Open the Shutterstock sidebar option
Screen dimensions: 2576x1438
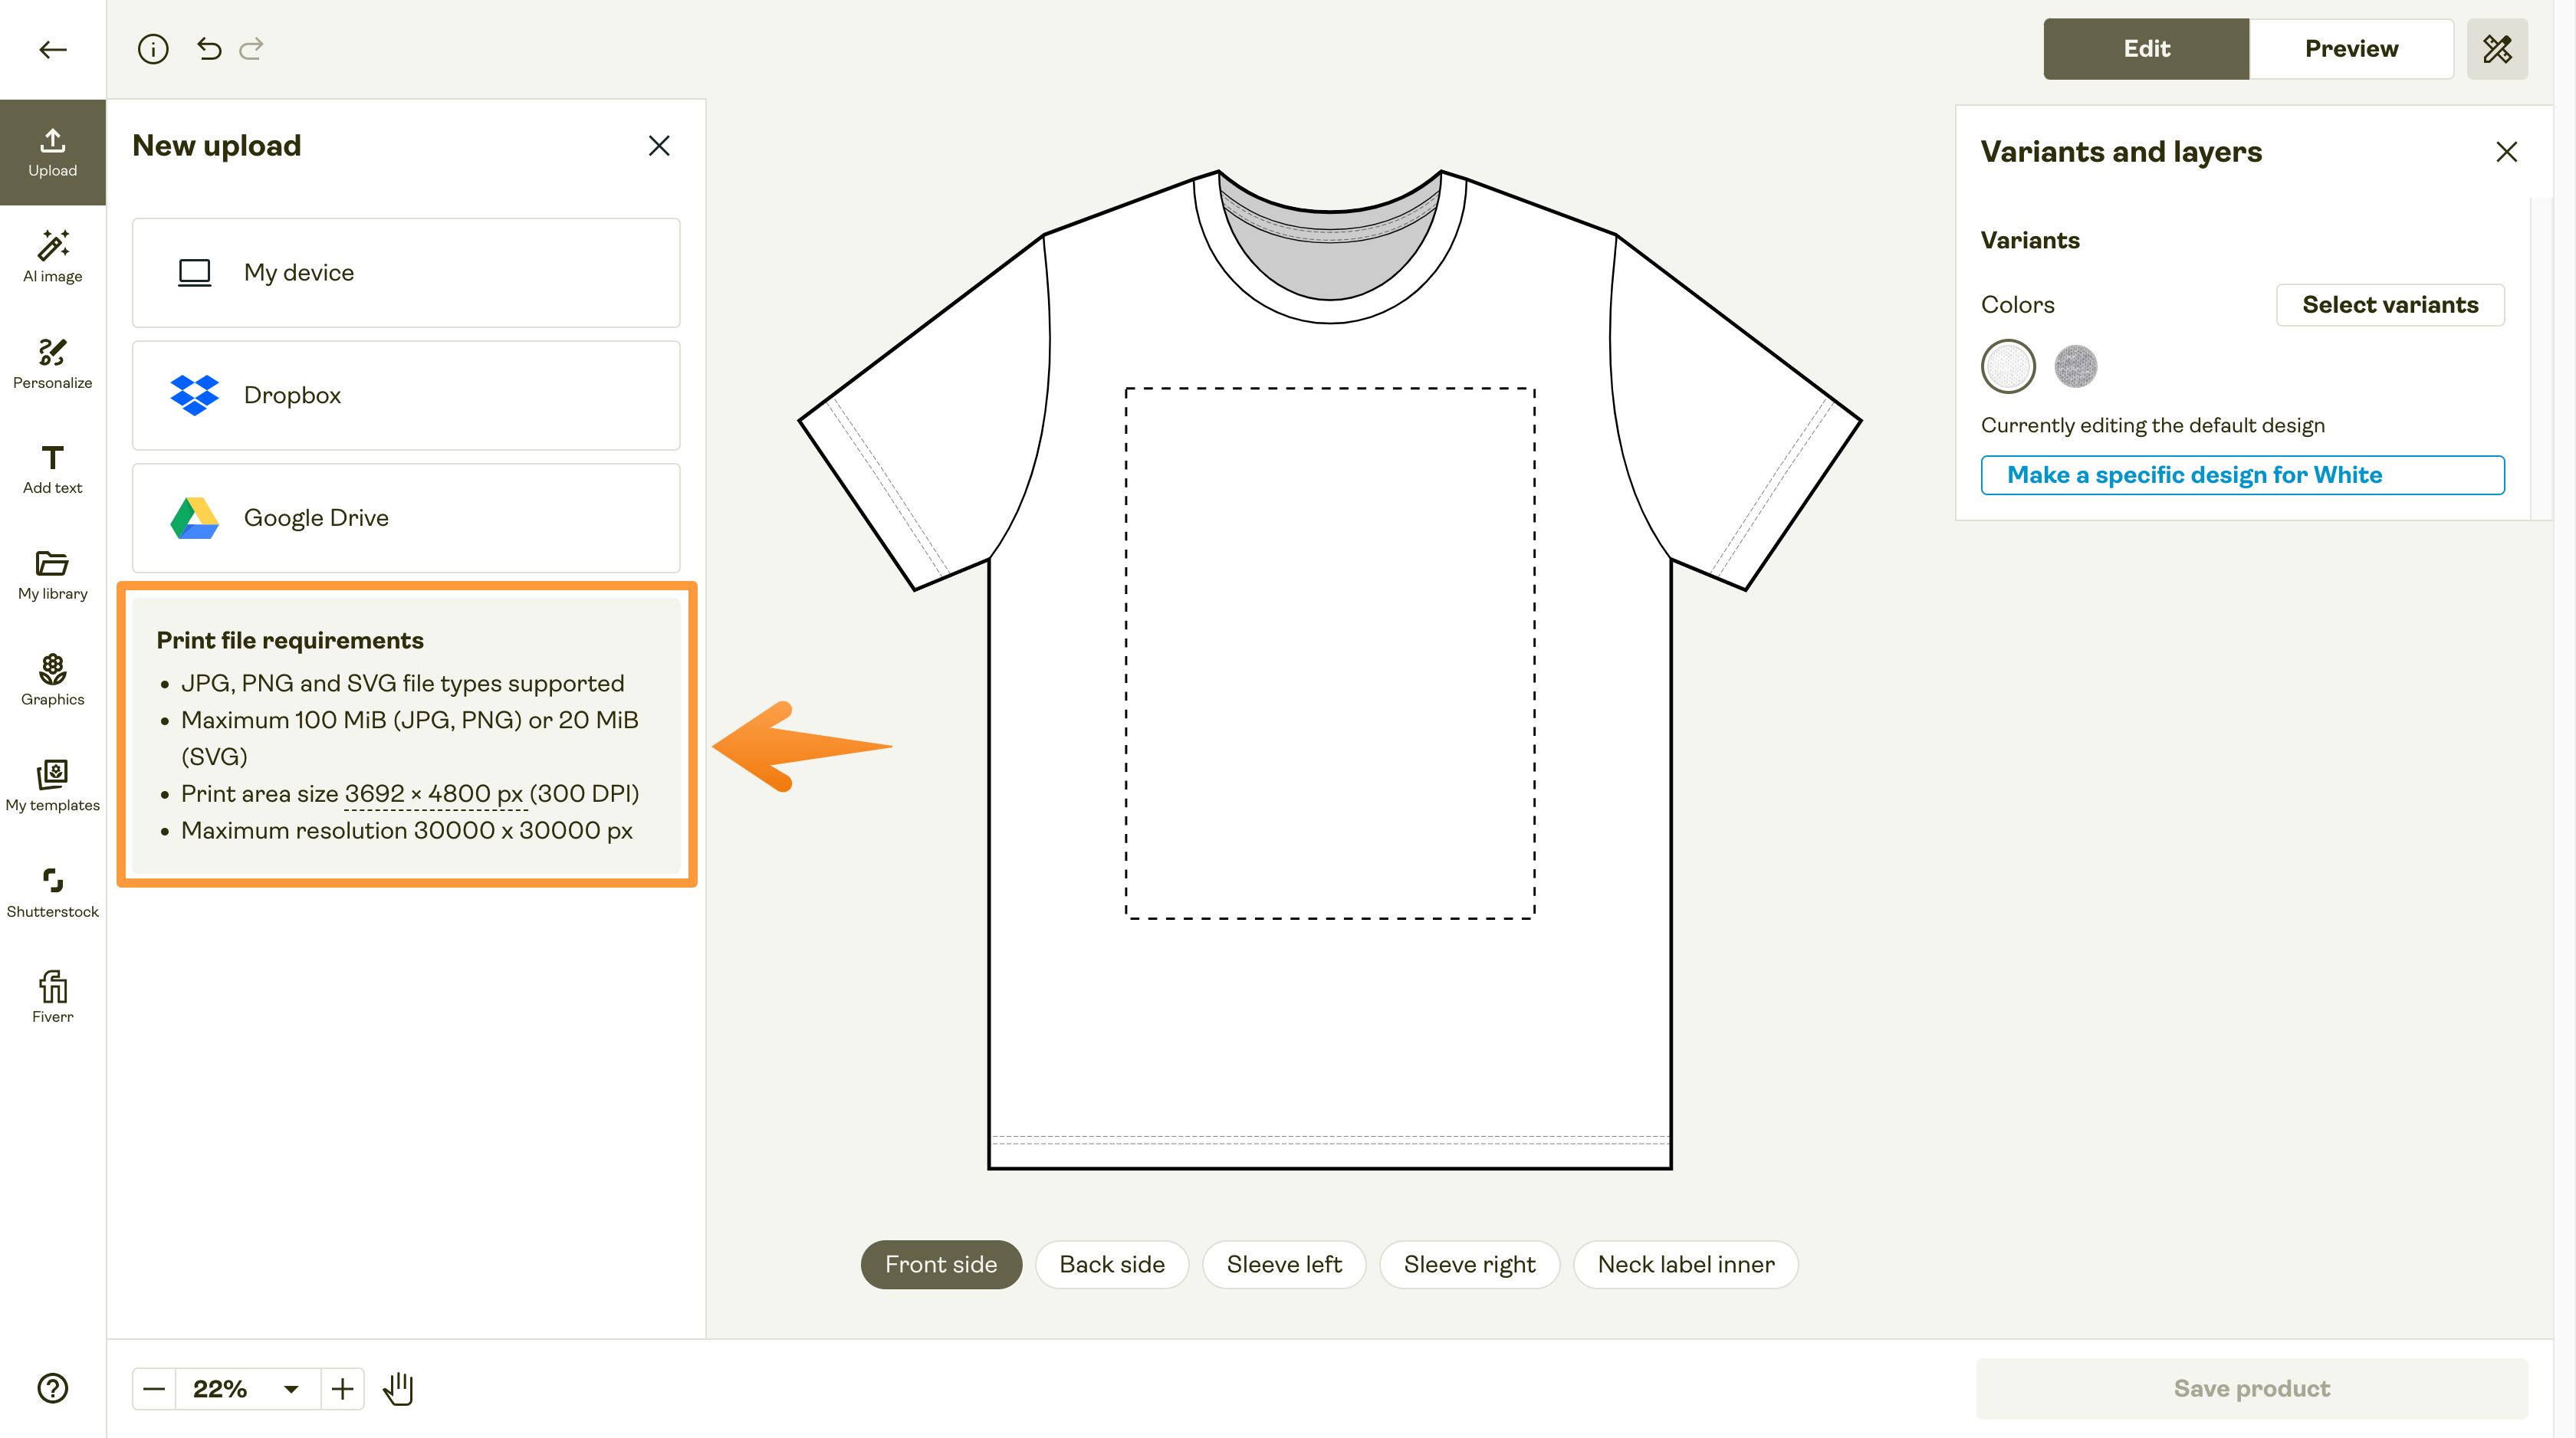[x=52, y=892]
